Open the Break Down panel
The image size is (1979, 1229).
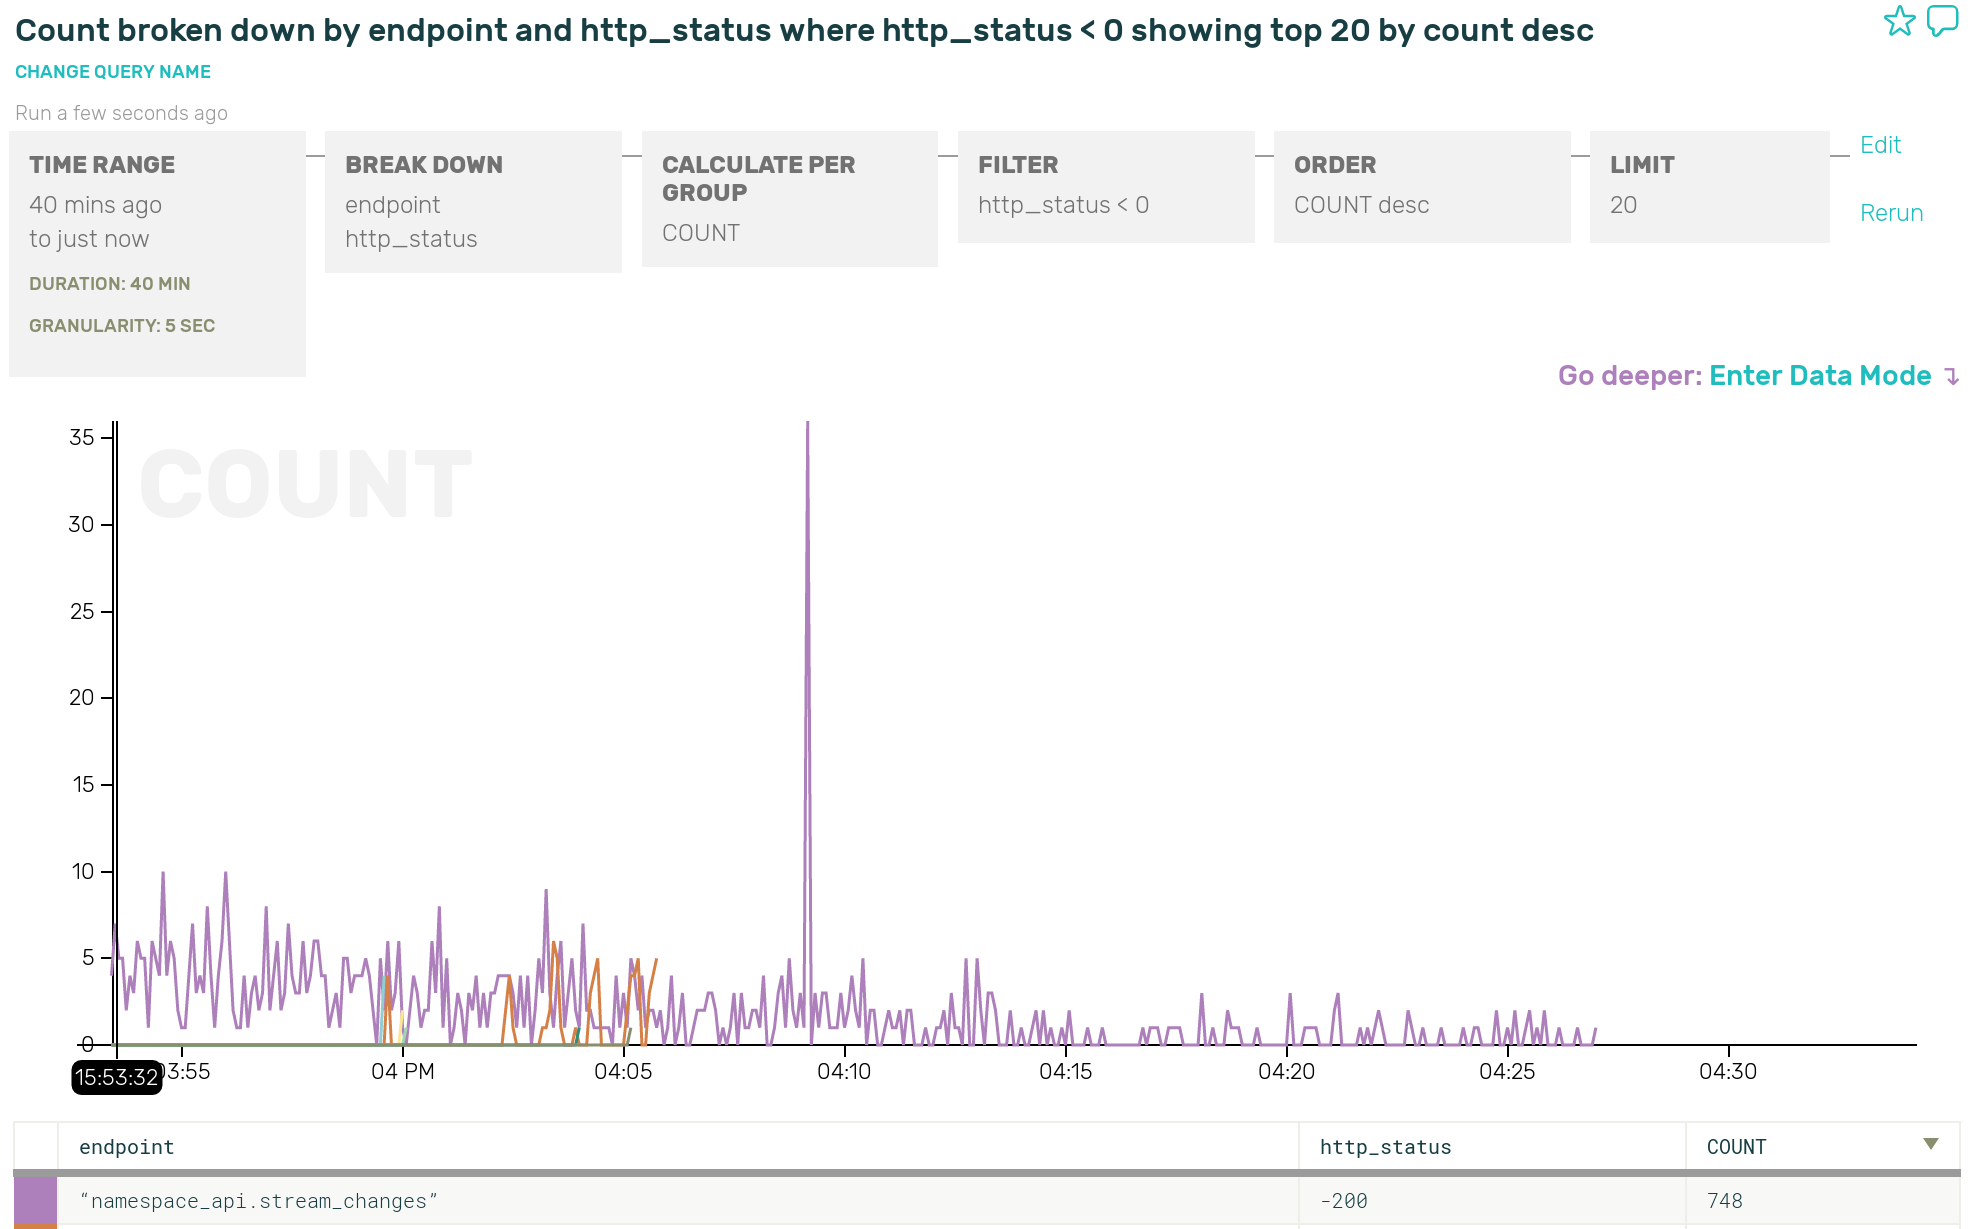(x=473, y=201)
